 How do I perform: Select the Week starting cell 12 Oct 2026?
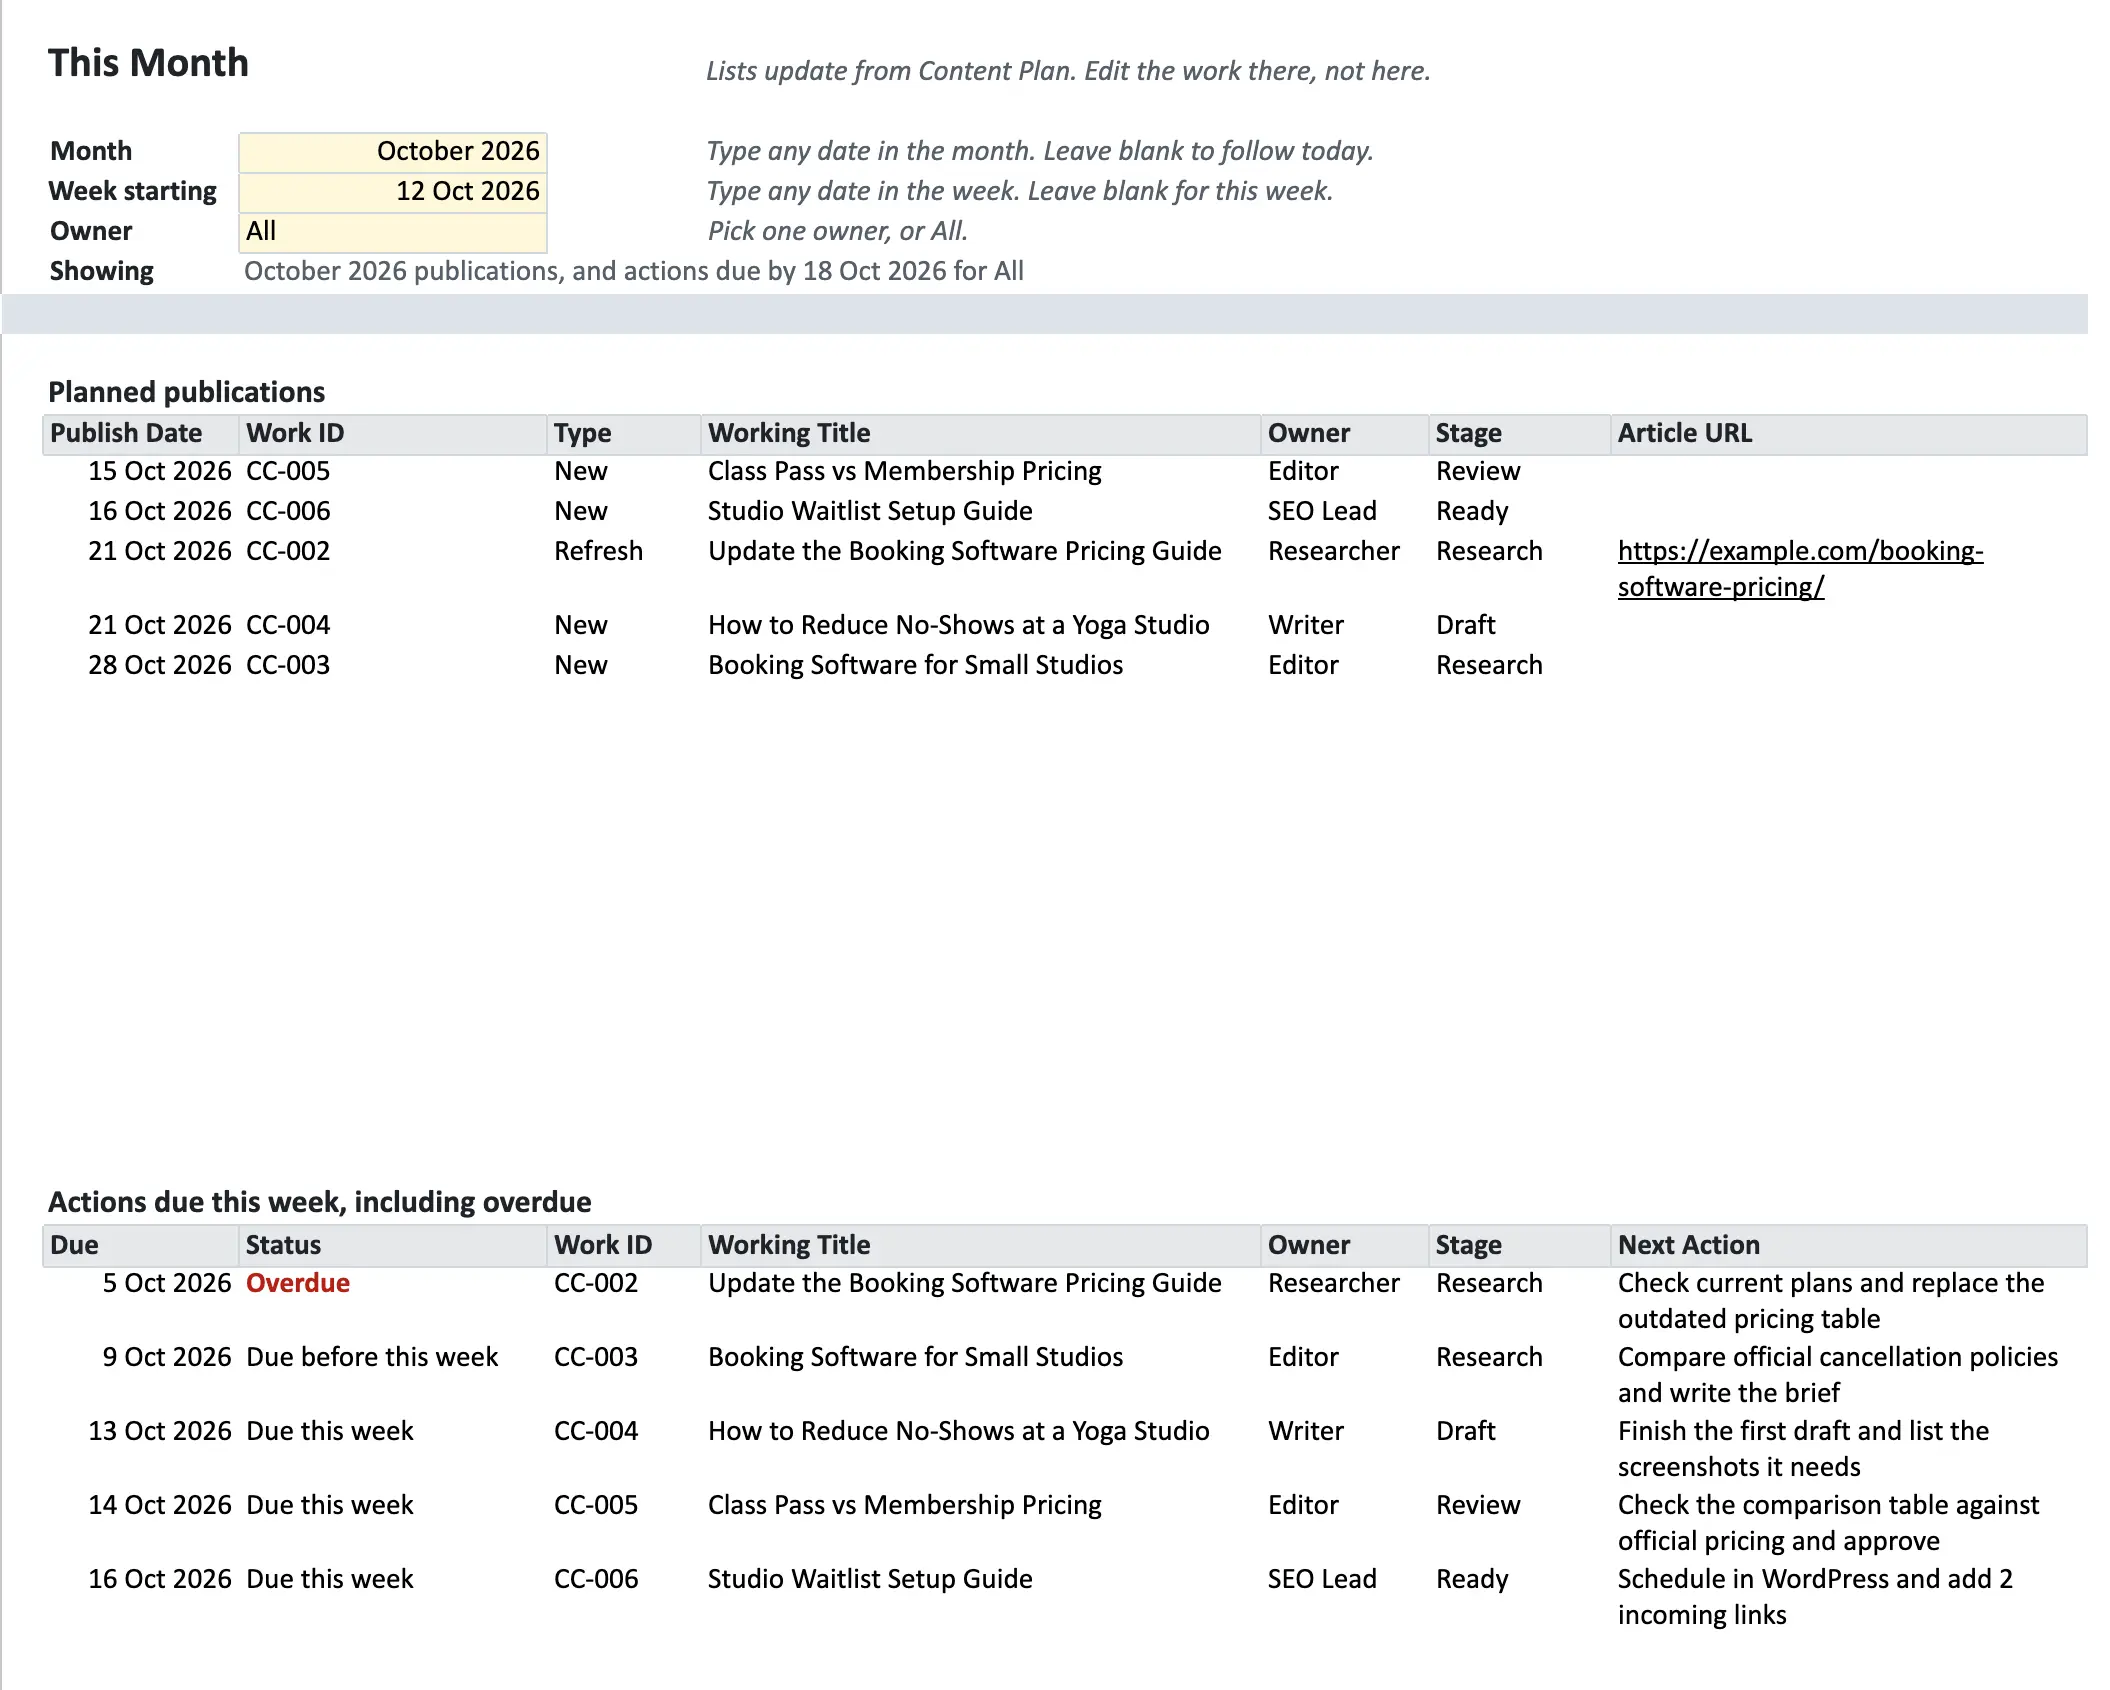392,191
